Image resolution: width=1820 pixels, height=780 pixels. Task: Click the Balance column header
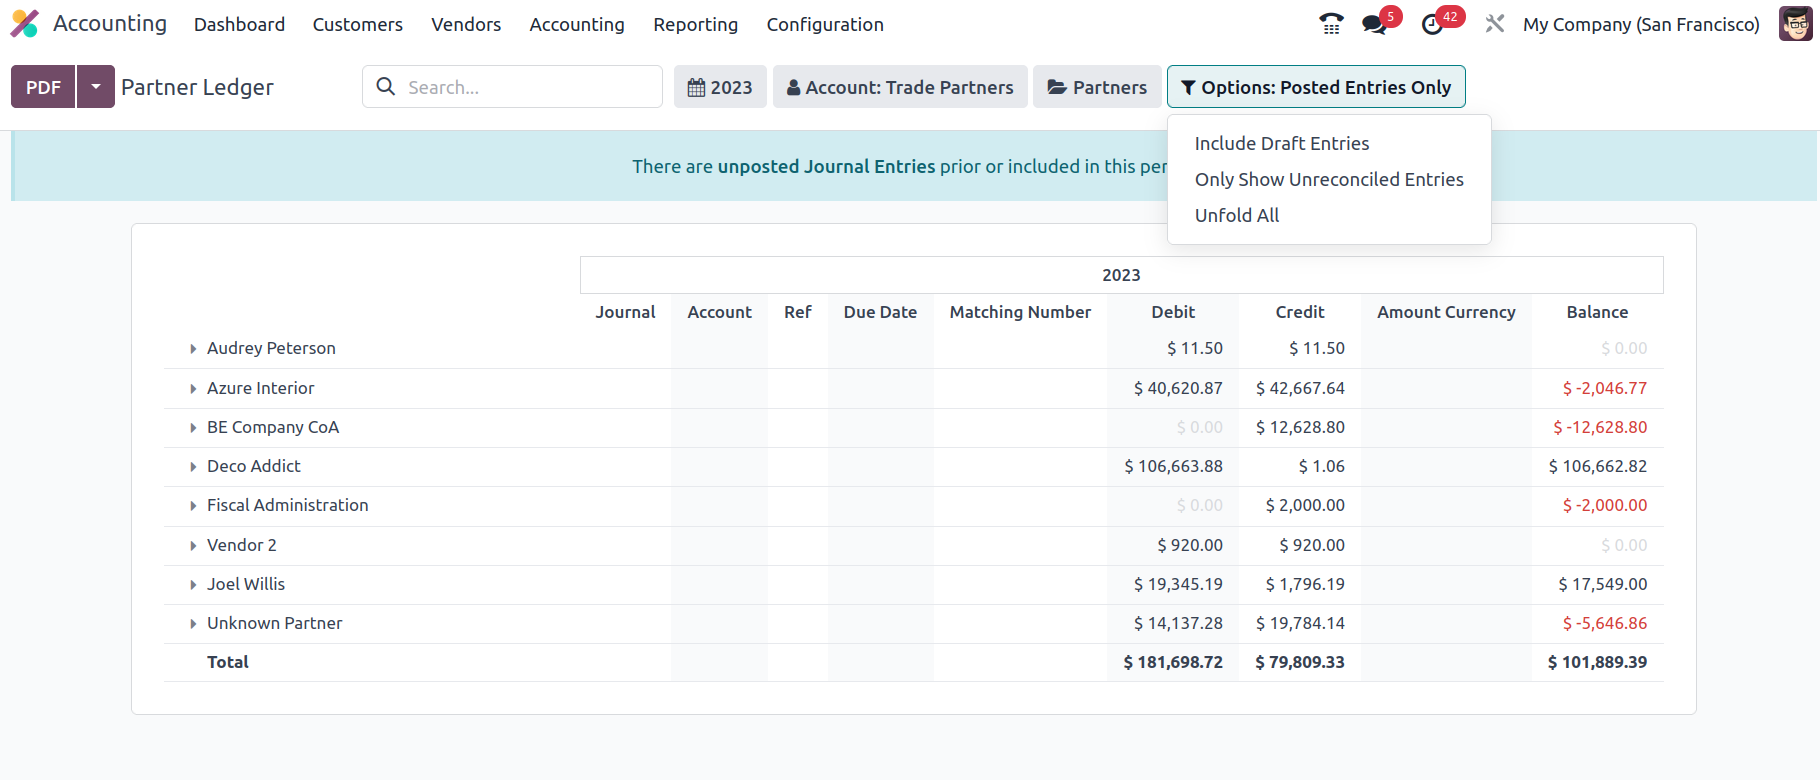1597,312
